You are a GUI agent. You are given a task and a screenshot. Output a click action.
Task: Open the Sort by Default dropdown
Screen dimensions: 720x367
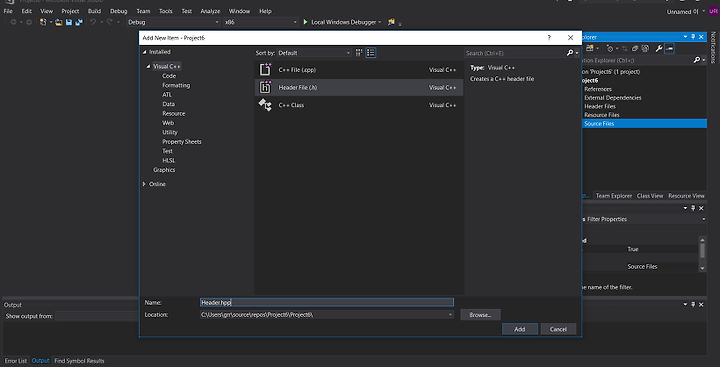(x=314, y=53)
